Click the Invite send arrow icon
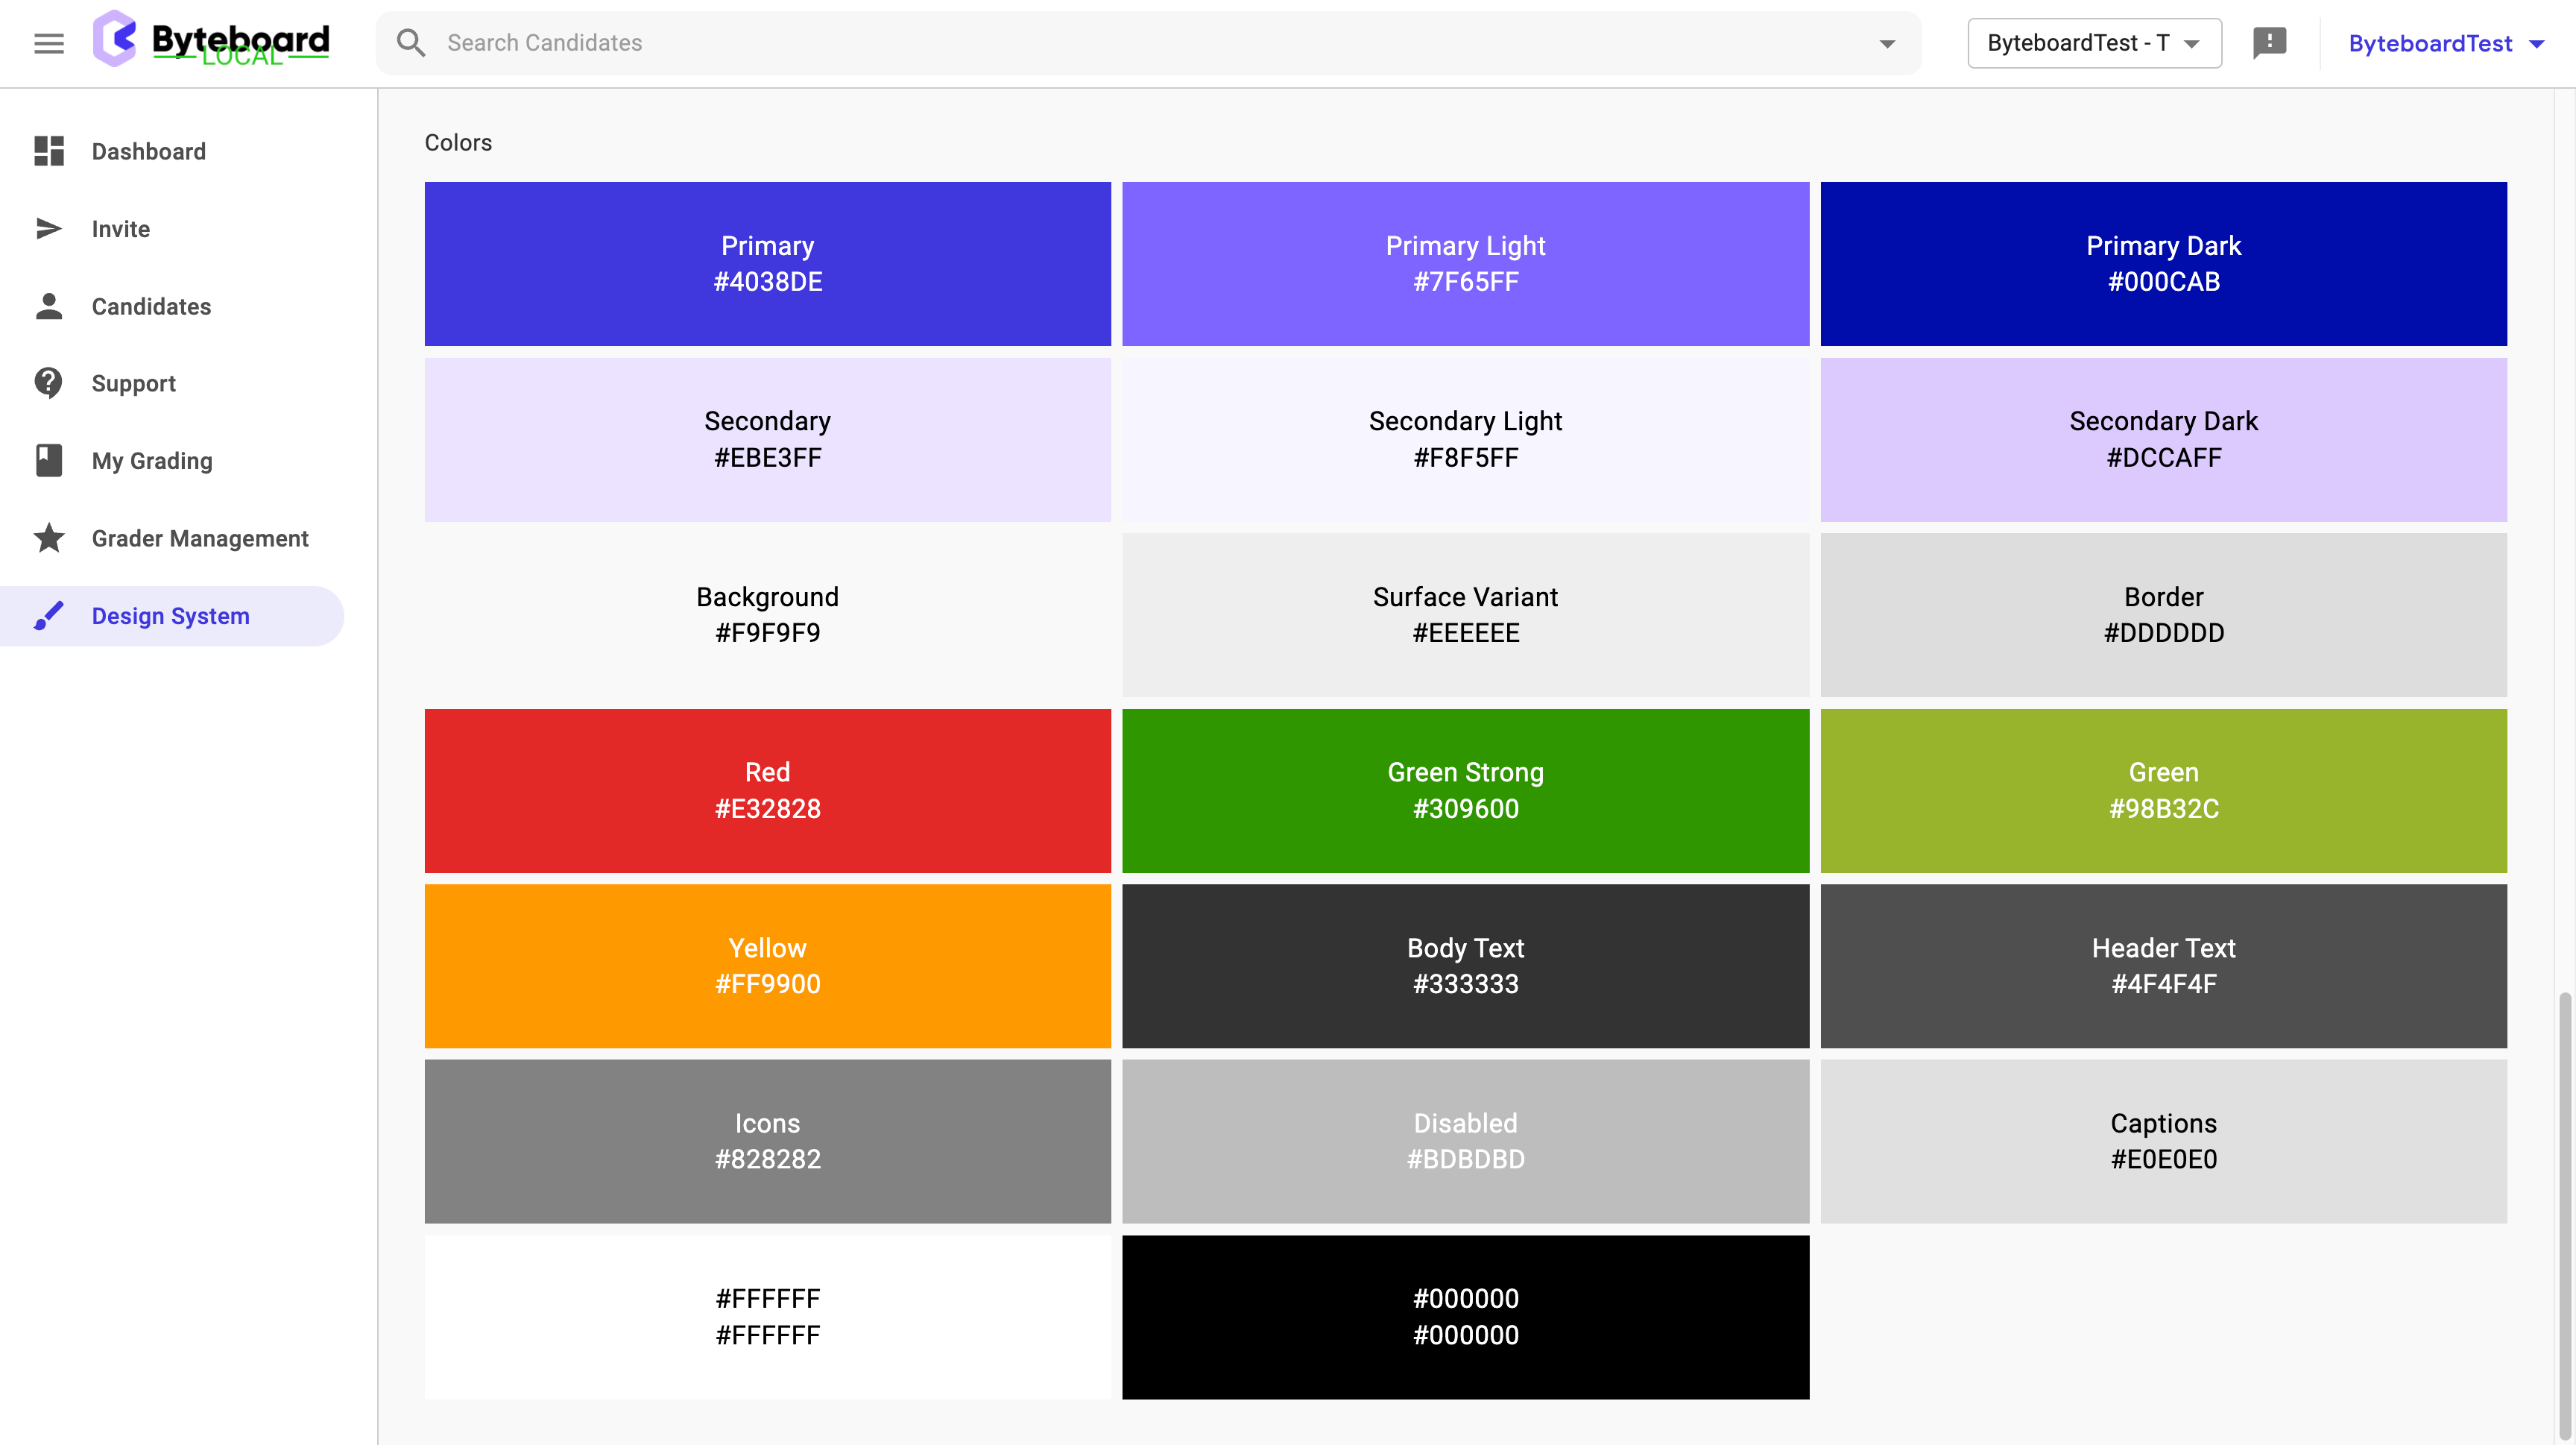The height and width of the screenshot is (1445, 2576). pos(48,229)
